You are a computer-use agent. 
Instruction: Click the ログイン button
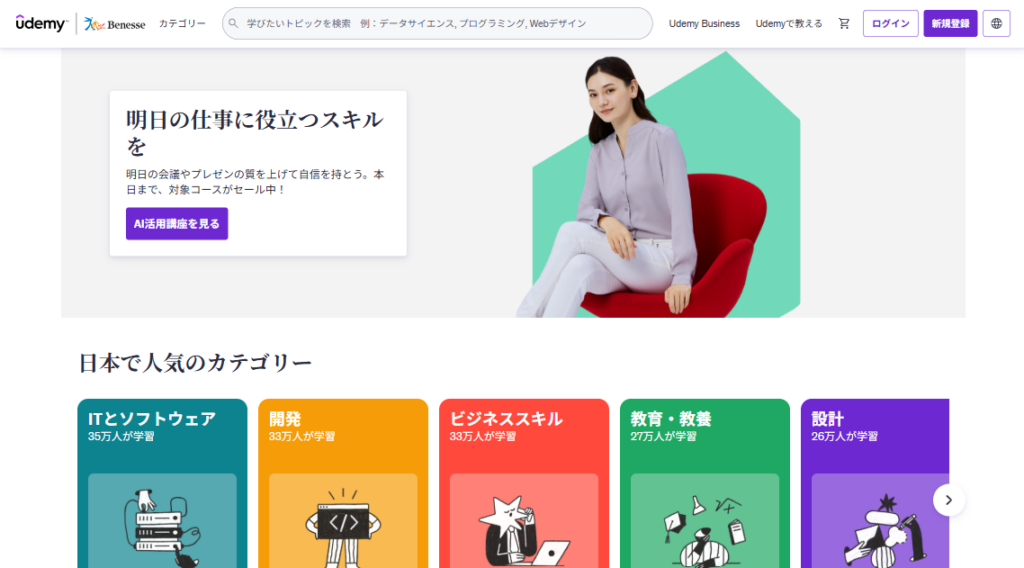[890, 24]
